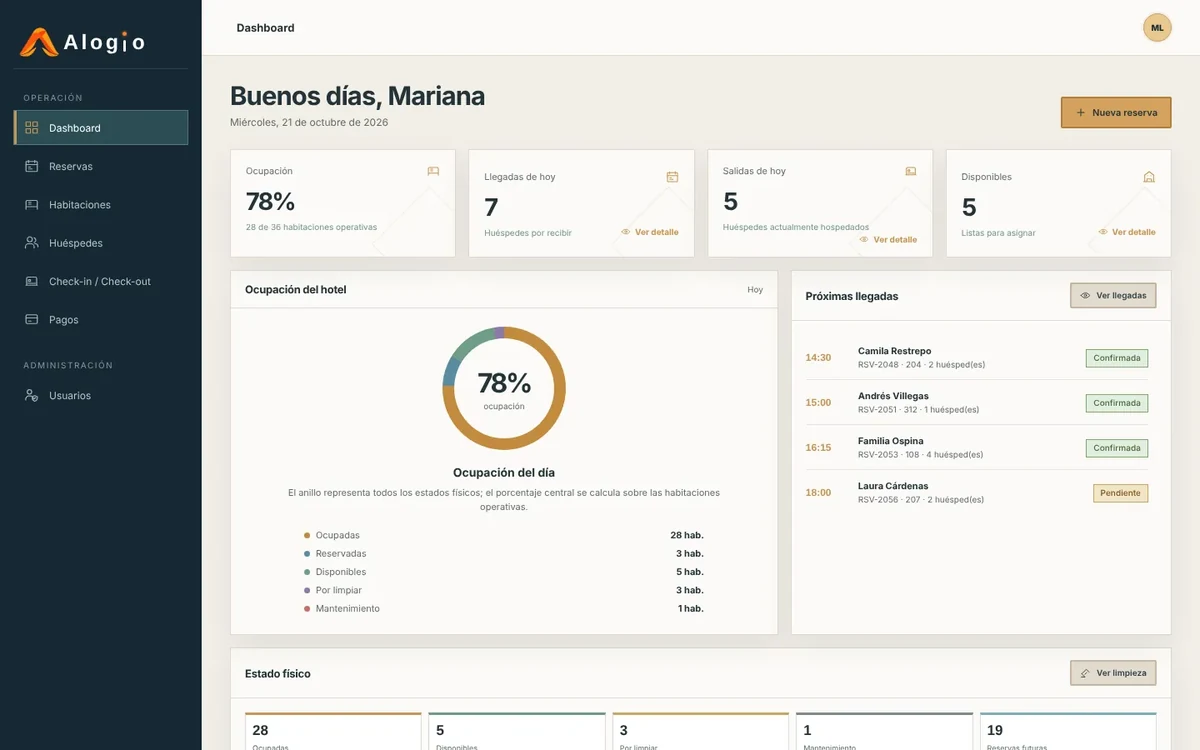Image resolution: width=1200 pixels, height=750 pixels.
Task: Click the 28 hab. value for Ocupadas
Action: pos(687,536)
